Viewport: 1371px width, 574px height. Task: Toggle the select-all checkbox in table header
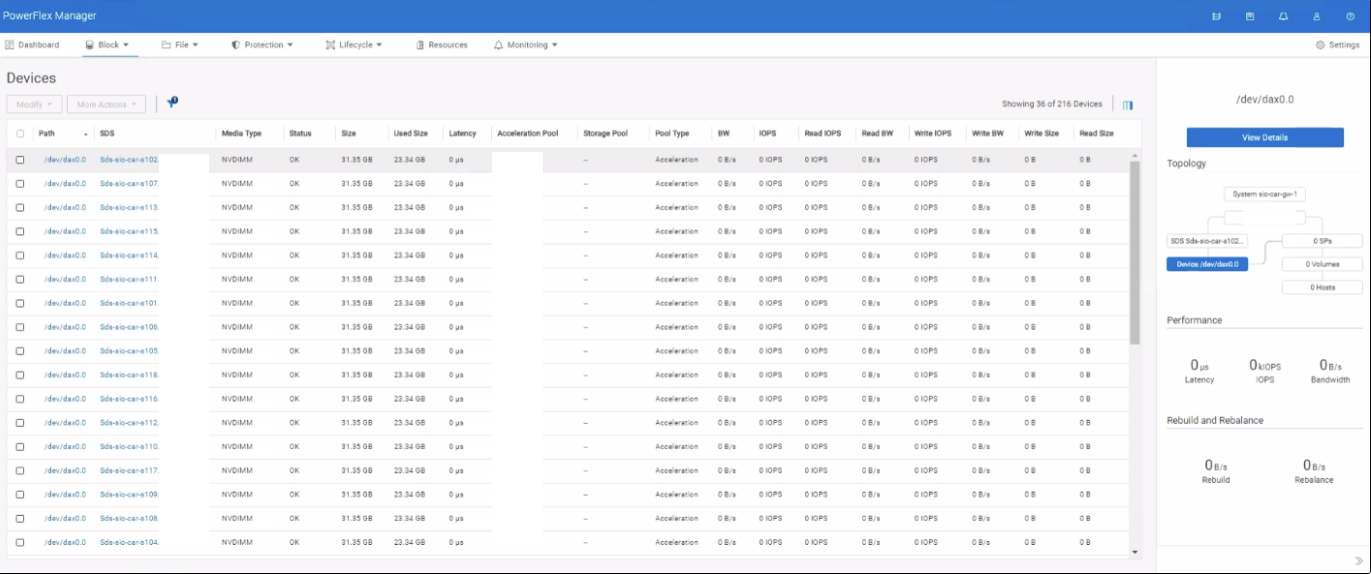pos(20,133)
